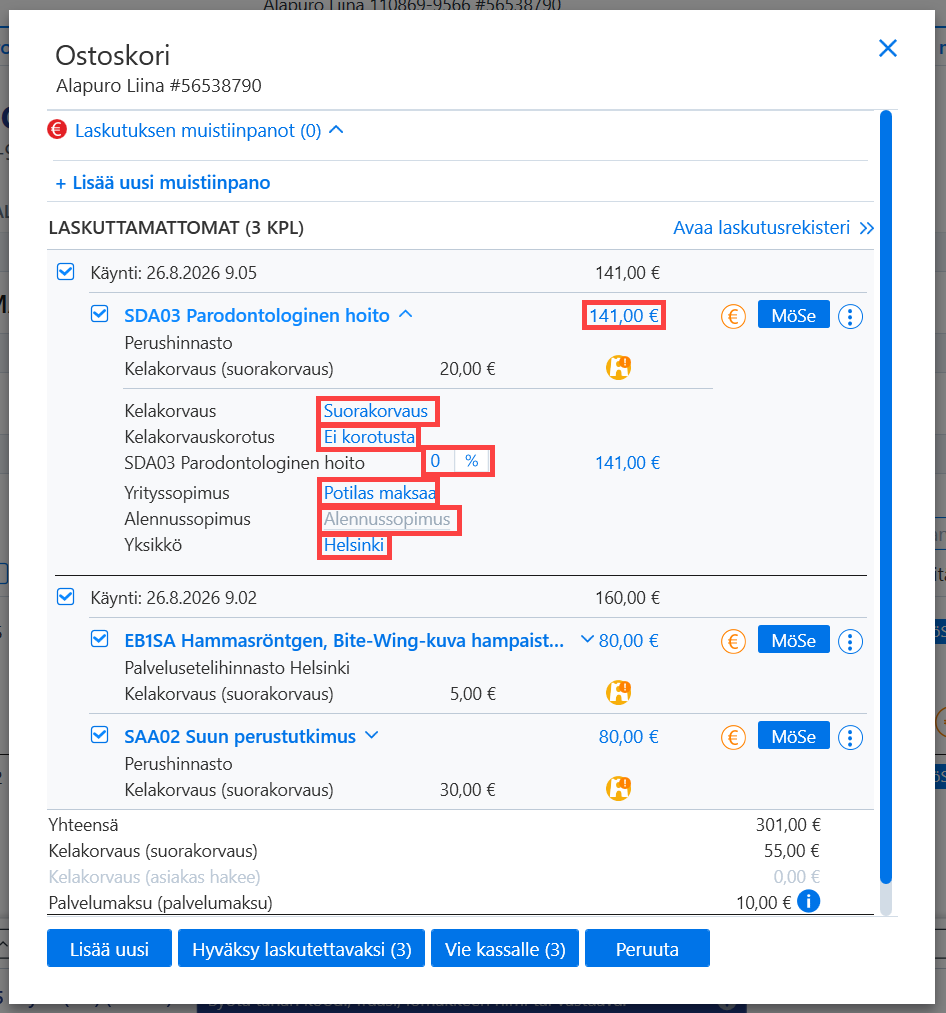Open three-dot menu for EB1SA row
This screenshot has height=1013, width=946.
coord(850,642)
